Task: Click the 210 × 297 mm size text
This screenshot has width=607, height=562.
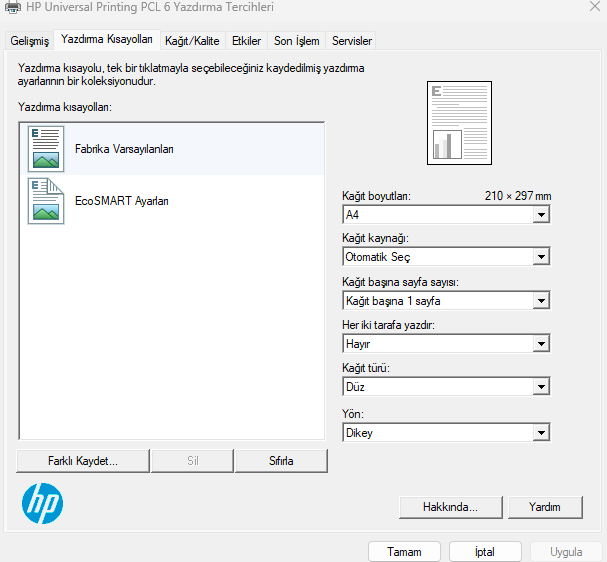Action: click(518, 196)
